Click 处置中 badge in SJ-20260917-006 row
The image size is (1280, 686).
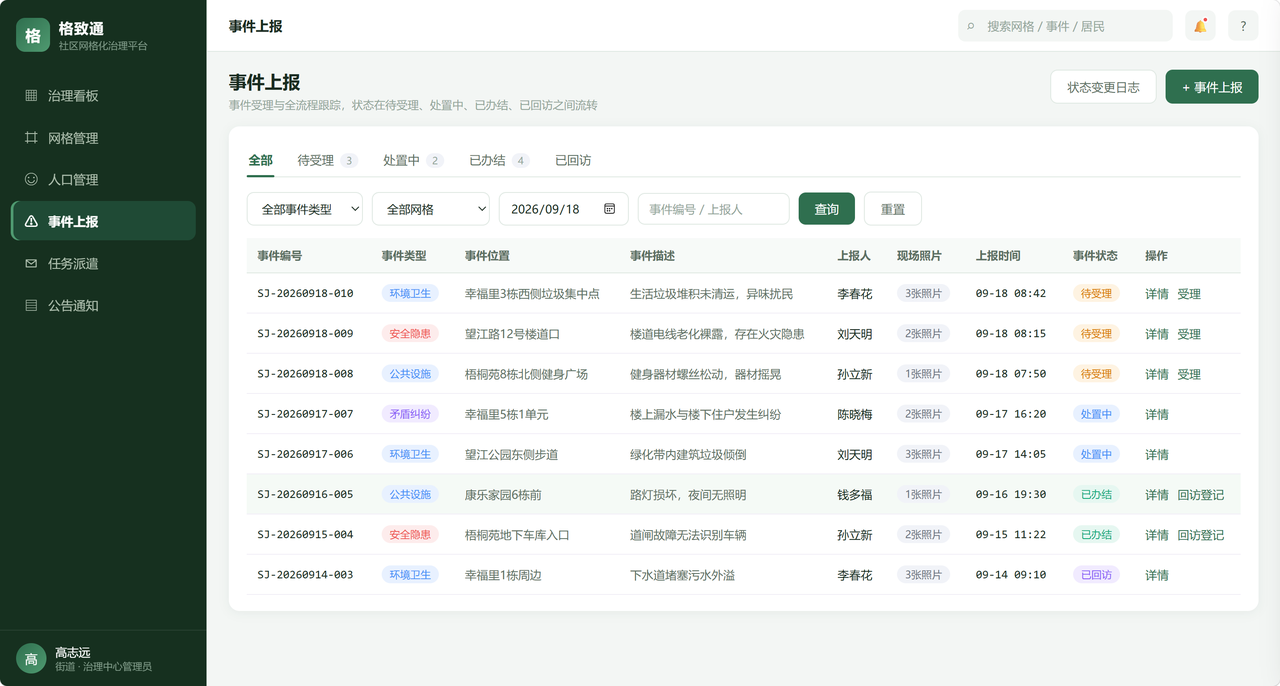(1096, 454)
